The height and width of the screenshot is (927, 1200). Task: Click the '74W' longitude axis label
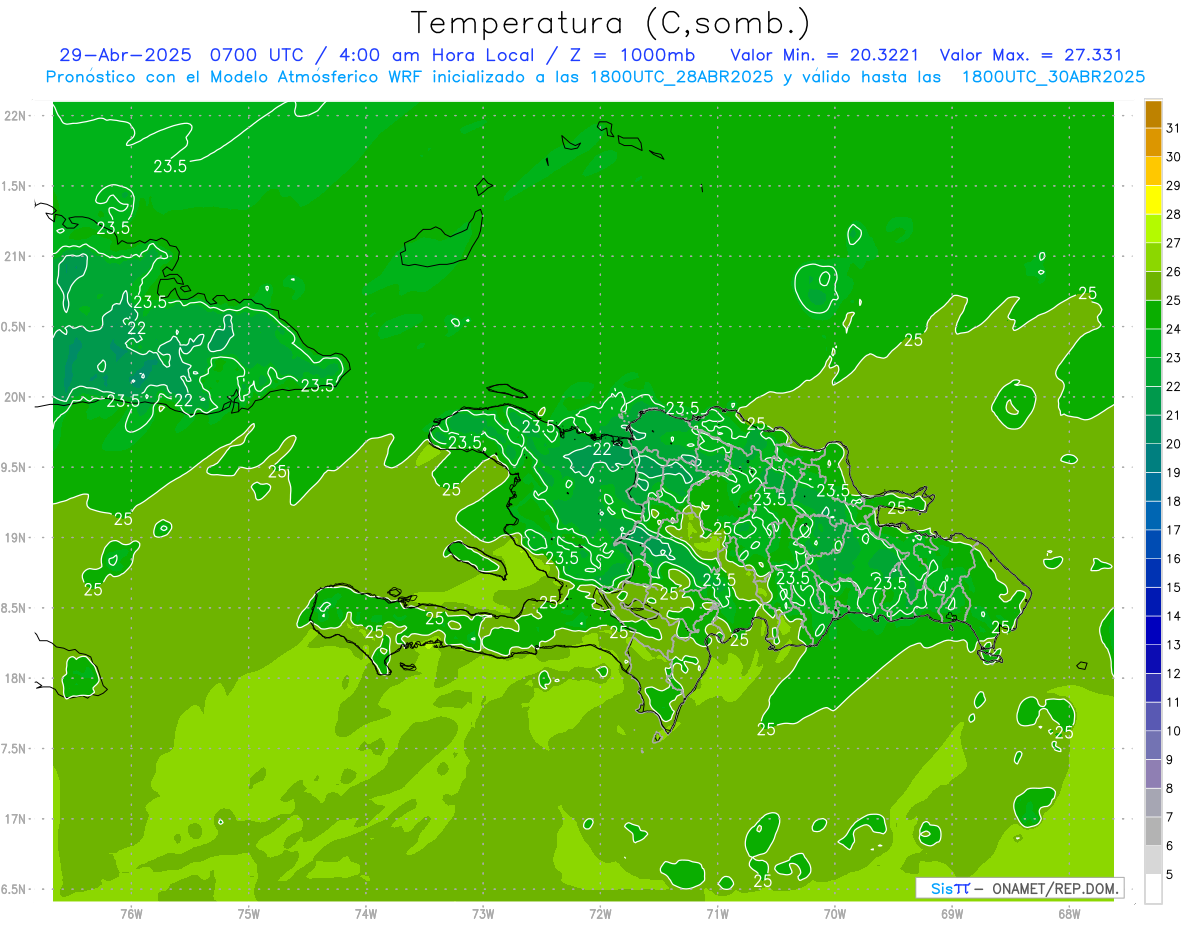(366, 913)
